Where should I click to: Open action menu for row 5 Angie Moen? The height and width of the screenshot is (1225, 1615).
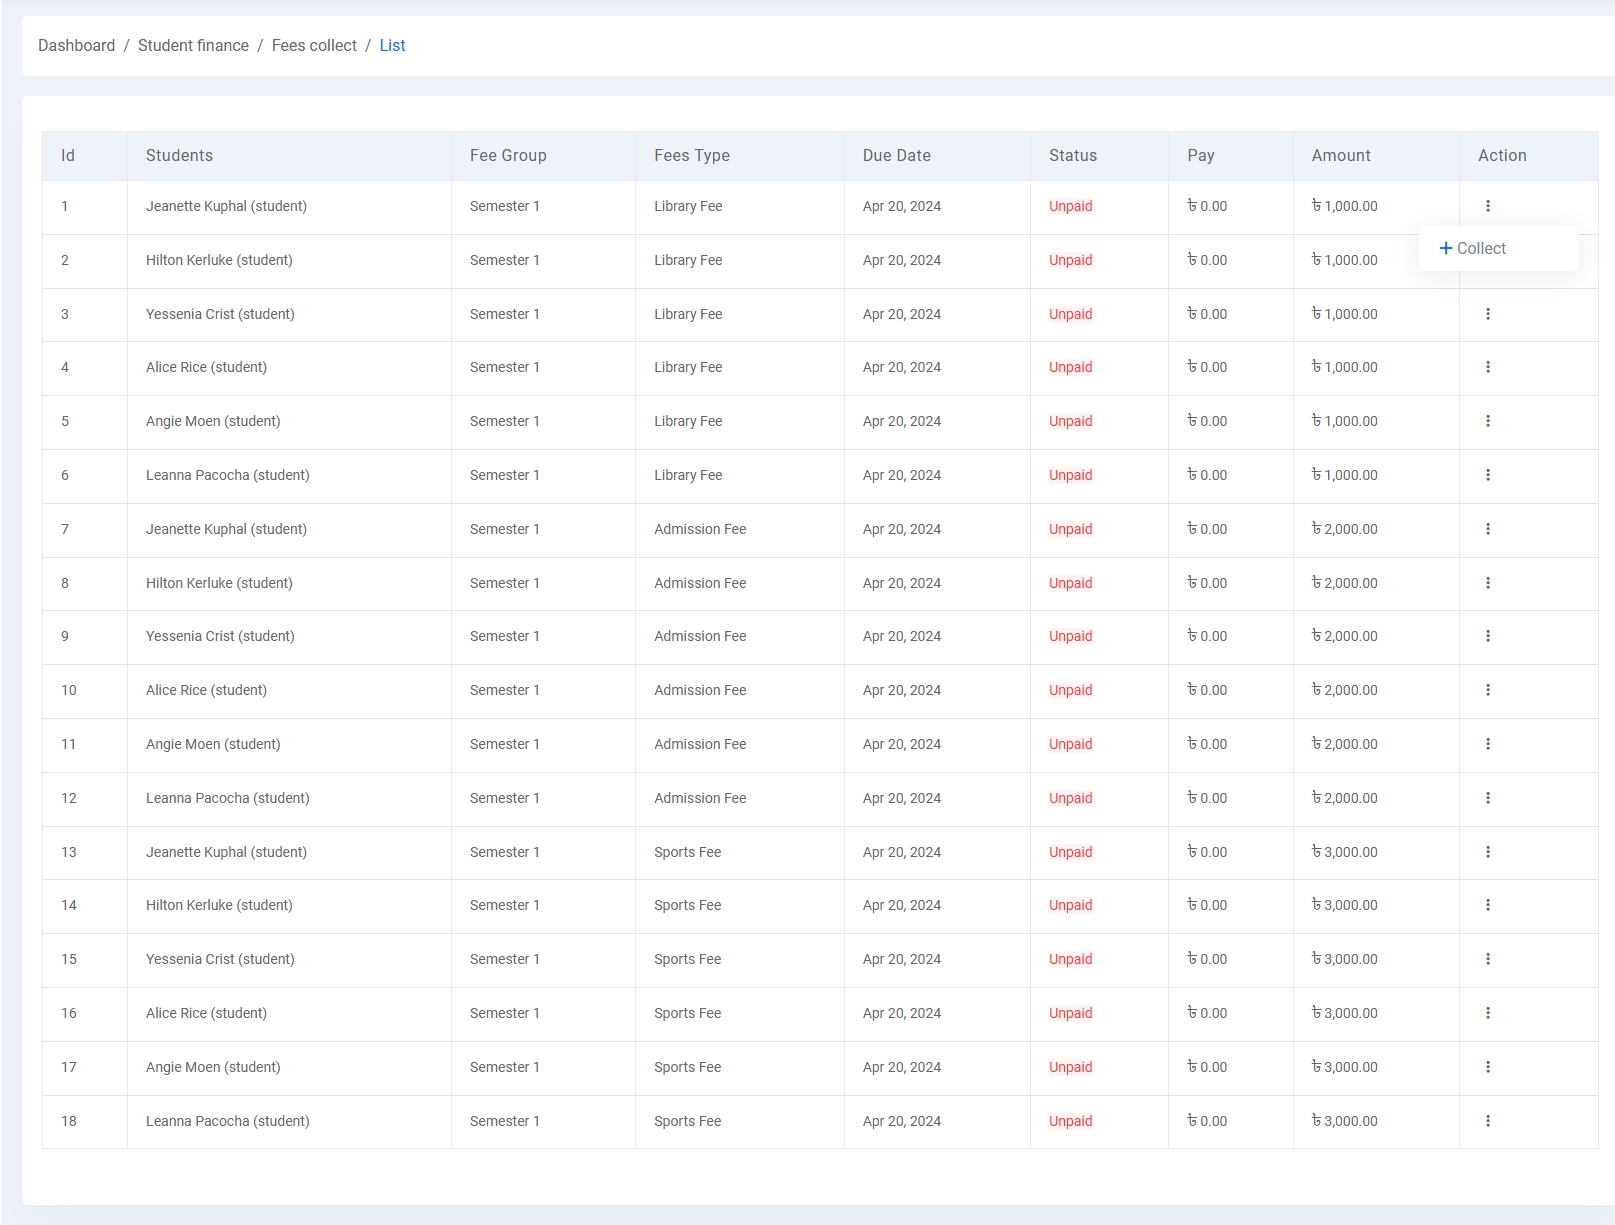1487,421
